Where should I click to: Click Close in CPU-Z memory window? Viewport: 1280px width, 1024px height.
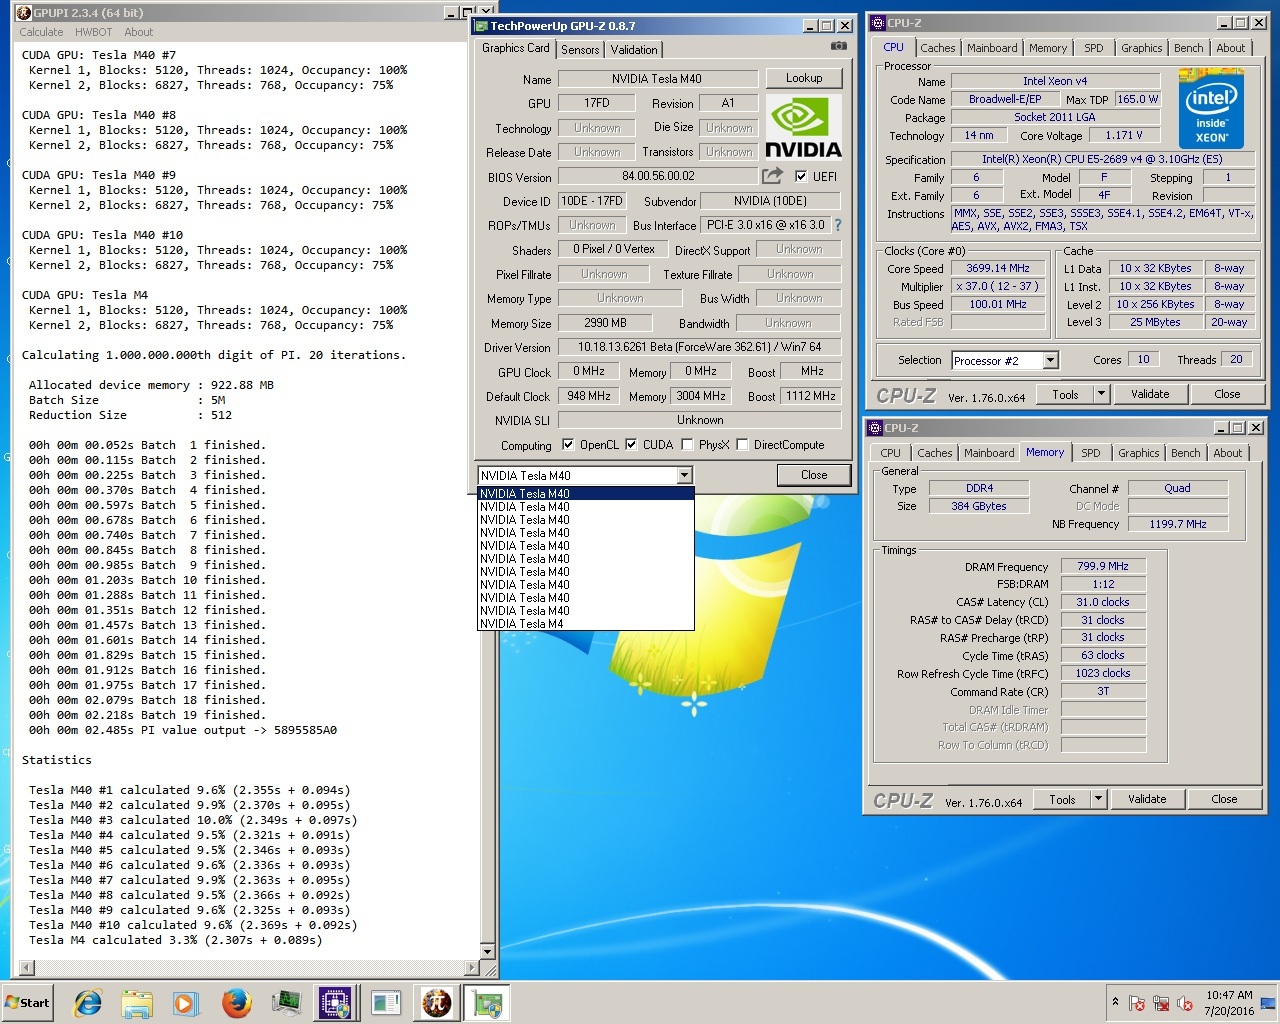pos(1224,799)
